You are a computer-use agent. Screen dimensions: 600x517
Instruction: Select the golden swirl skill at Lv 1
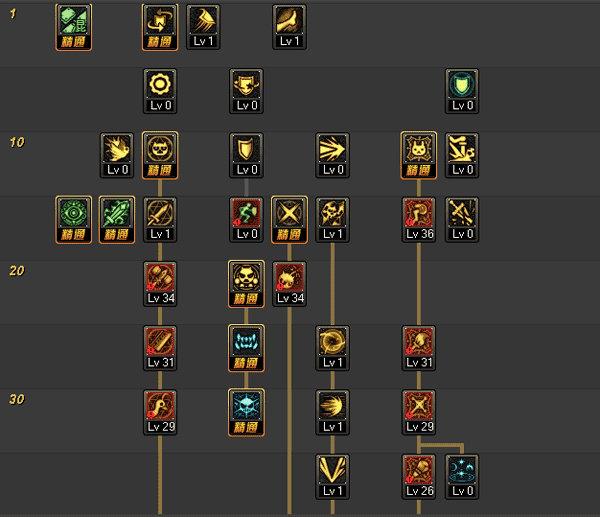[x=333, y=348]
